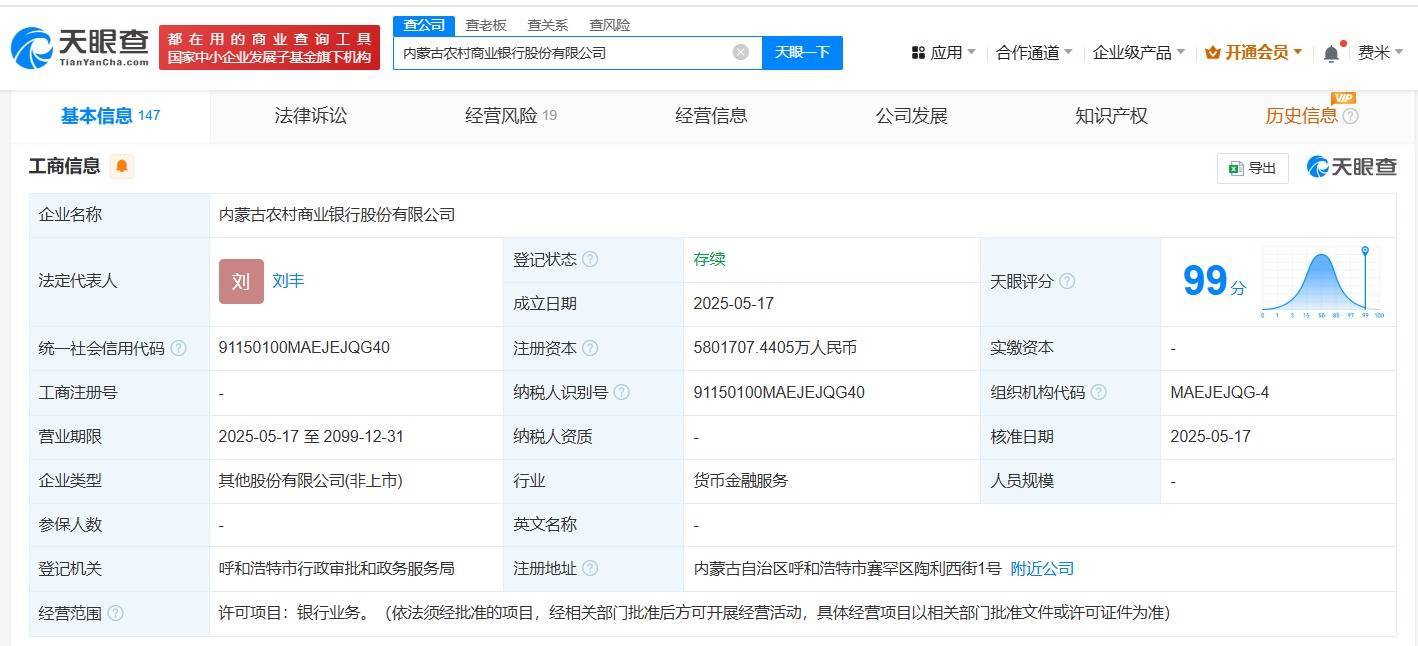Click the approval date value beside 核准日期
This screenshot has width=1418, height=646.
(1210, 436)
